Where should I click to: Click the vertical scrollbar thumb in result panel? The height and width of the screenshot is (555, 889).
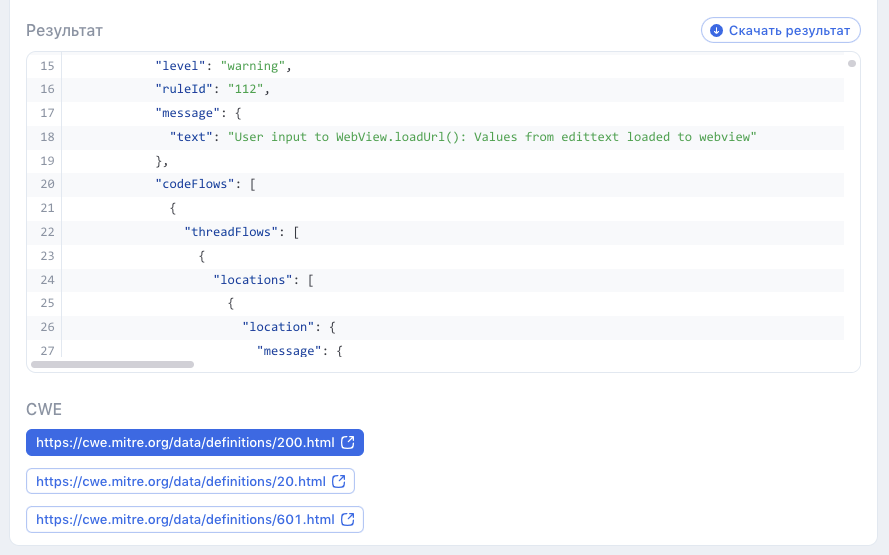pyautogui.click(x=851, y=64)
